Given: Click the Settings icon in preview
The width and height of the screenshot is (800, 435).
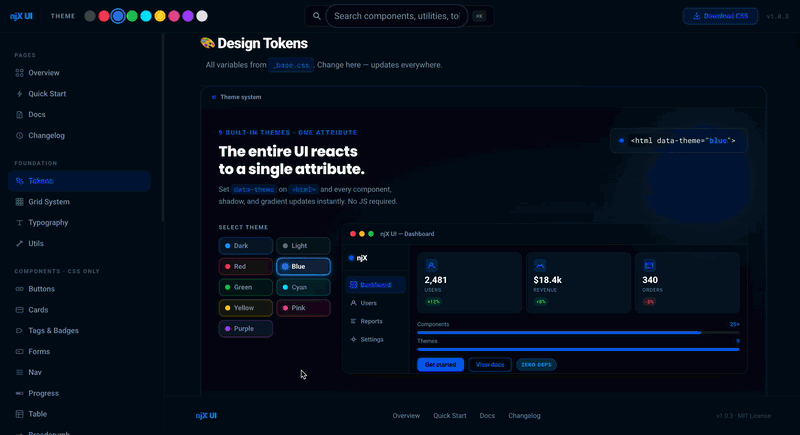Looking at the screenshot, I should pyautogui.click(x=353, y=340).
